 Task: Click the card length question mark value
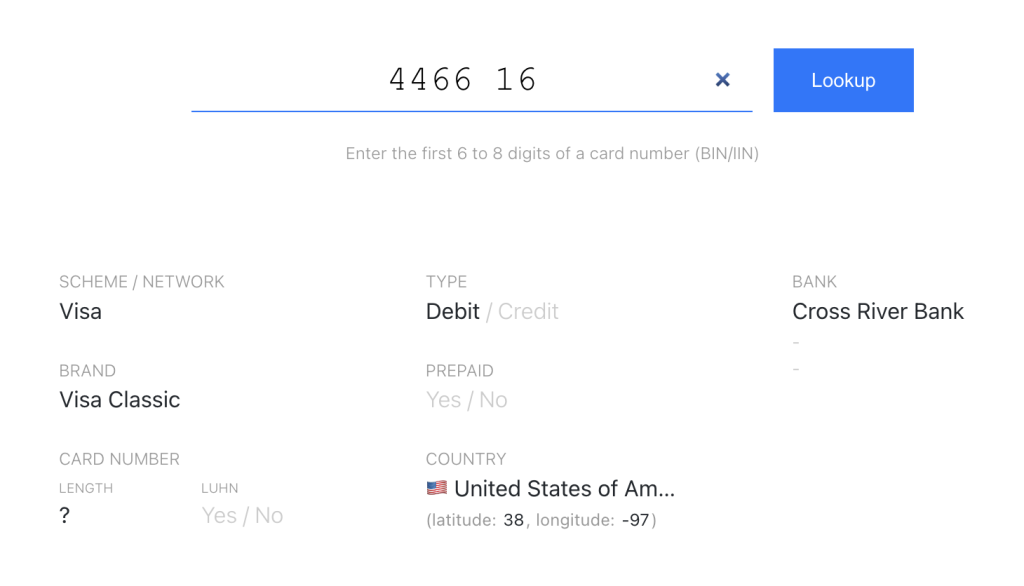(x=65, y=516)
